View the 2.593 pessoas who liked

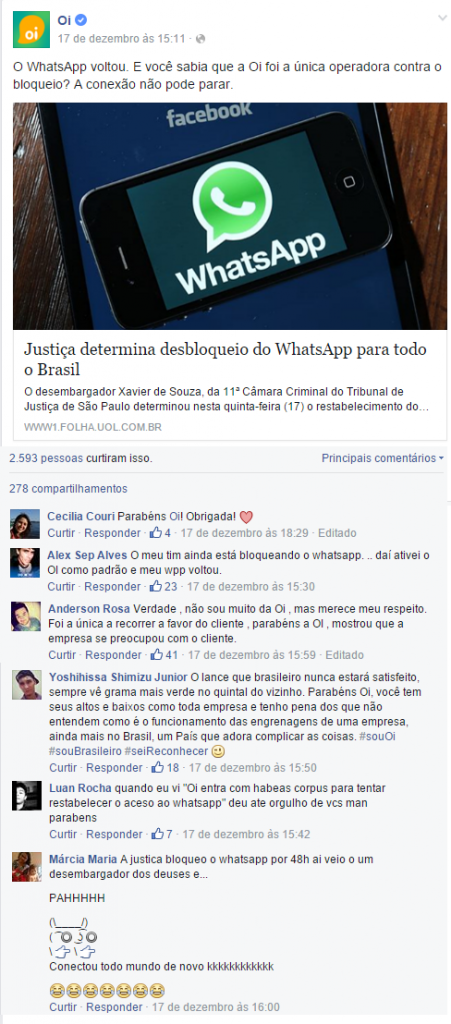point(50,458)
